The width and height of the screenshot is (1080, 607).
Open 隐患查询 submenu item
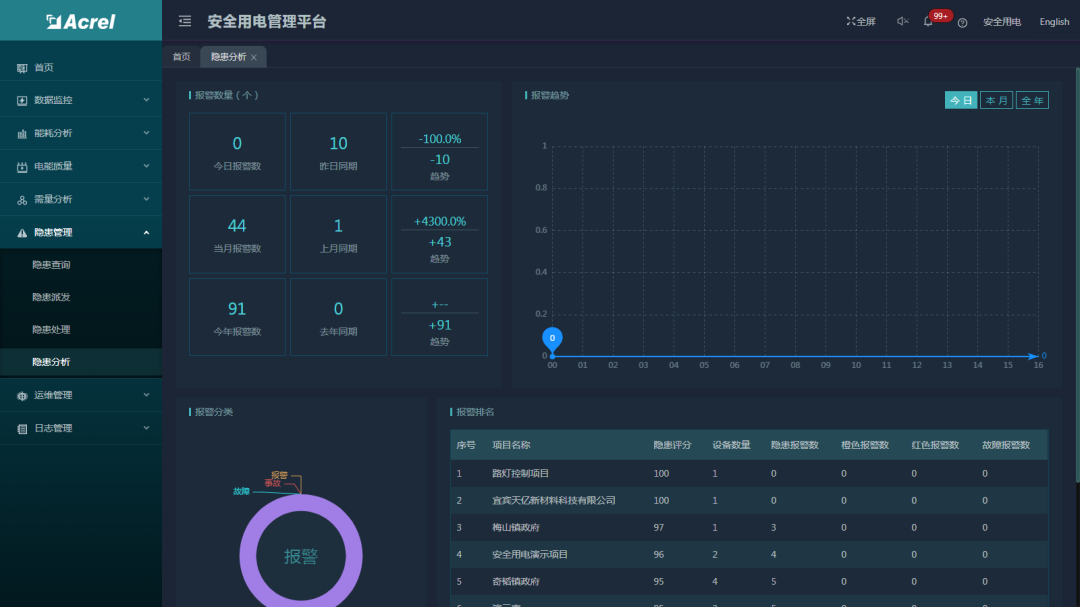click(x=51, y=265)
